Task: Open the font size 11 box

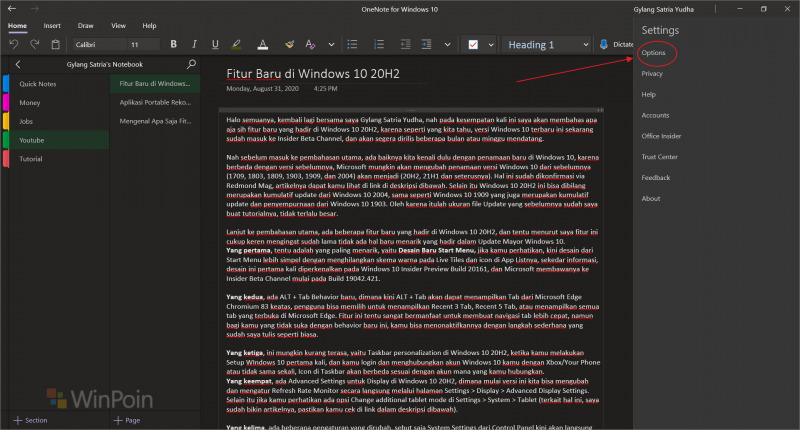Action: coord(144,44)
